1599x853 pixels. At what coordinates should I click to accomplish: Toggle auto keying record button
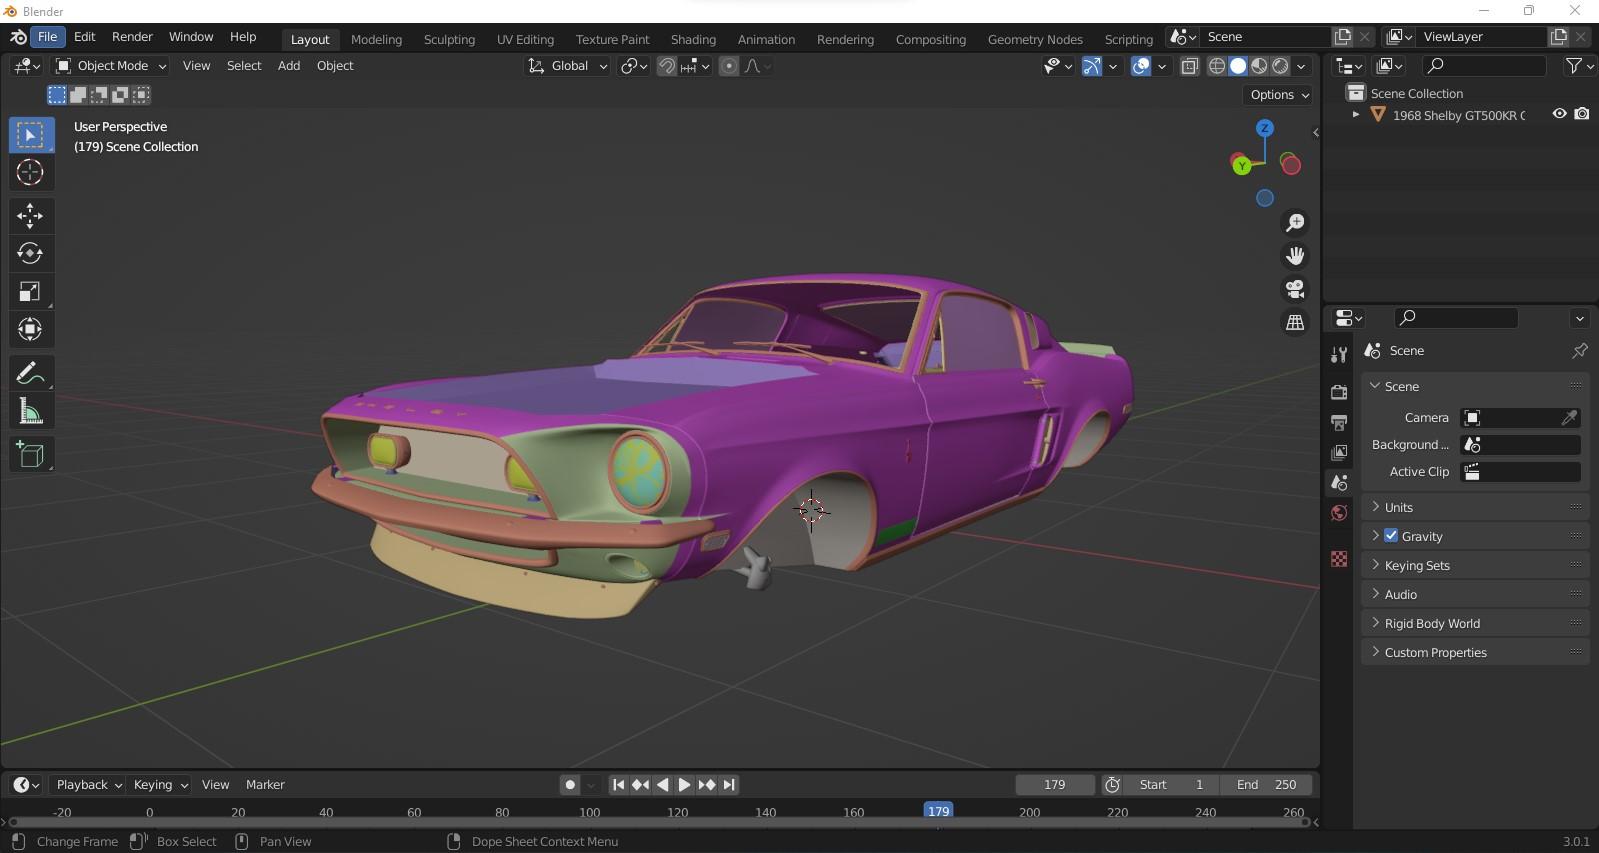coord(570,785)
